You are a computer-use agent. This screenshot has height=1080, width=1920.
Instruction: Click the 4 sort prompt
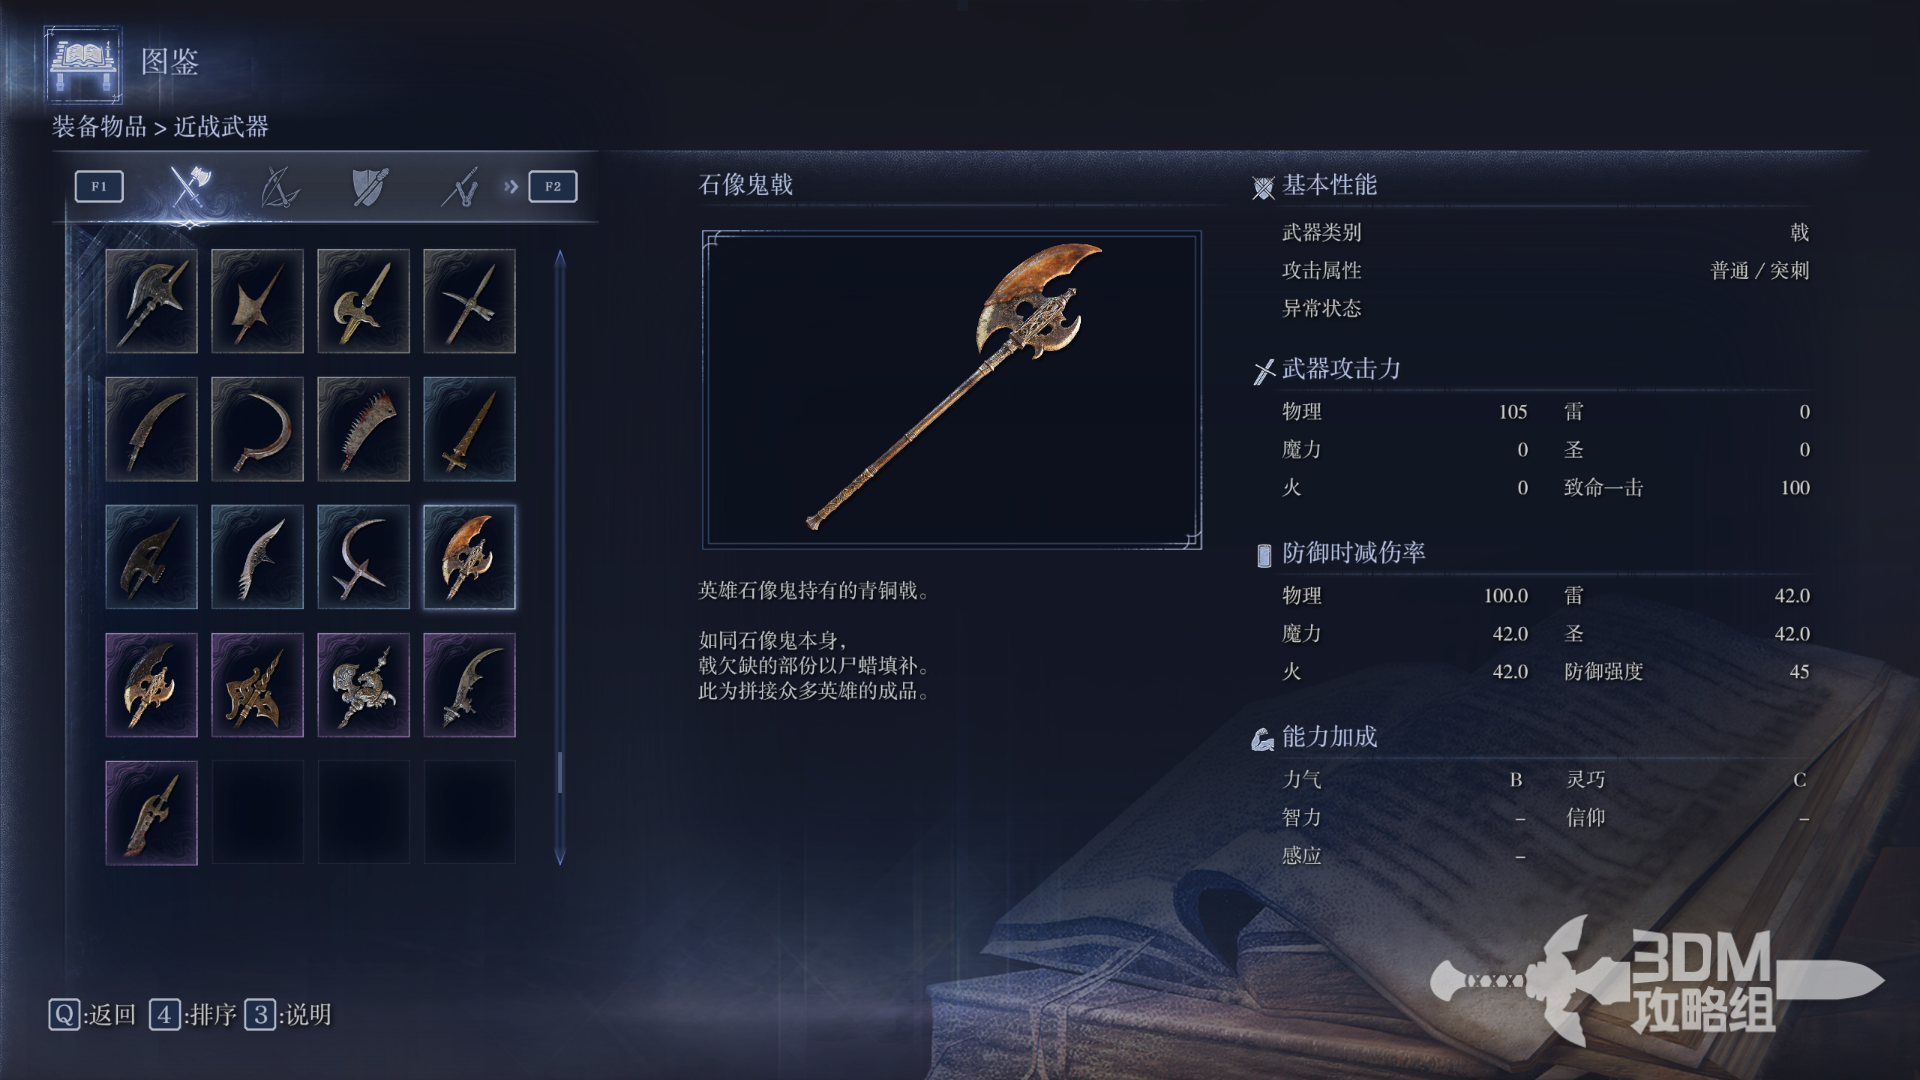(x=193, y=1015)
